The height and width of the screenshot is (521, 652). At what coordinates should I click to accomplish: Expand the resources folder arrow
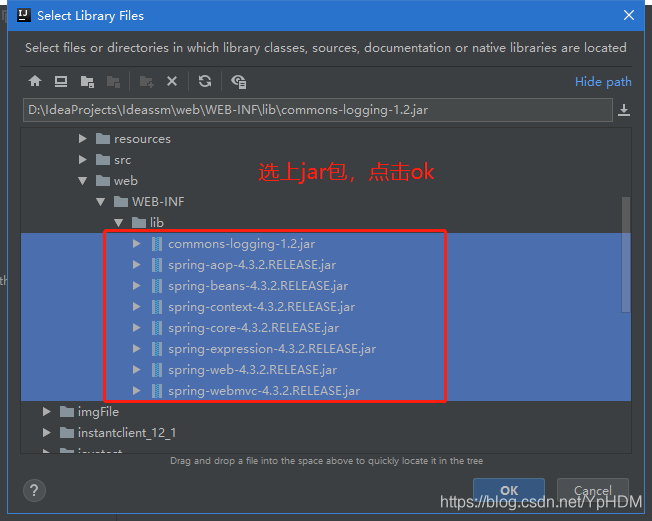coord(82,138)
